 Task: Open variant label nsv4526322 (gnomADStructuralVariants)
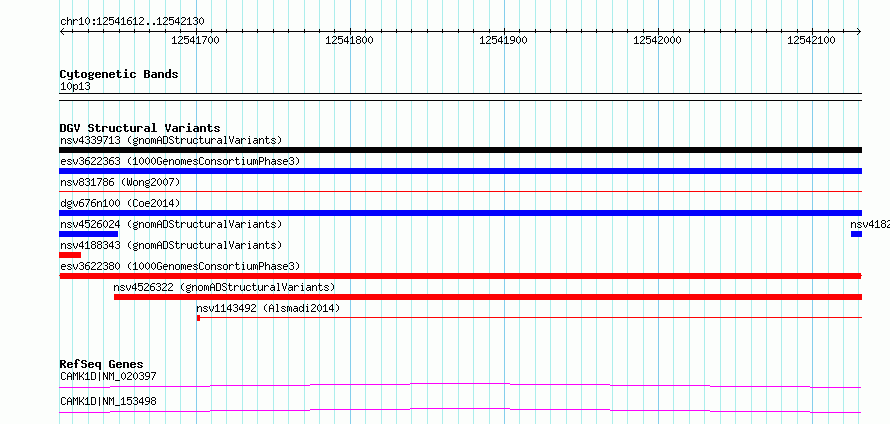[224, 287]
